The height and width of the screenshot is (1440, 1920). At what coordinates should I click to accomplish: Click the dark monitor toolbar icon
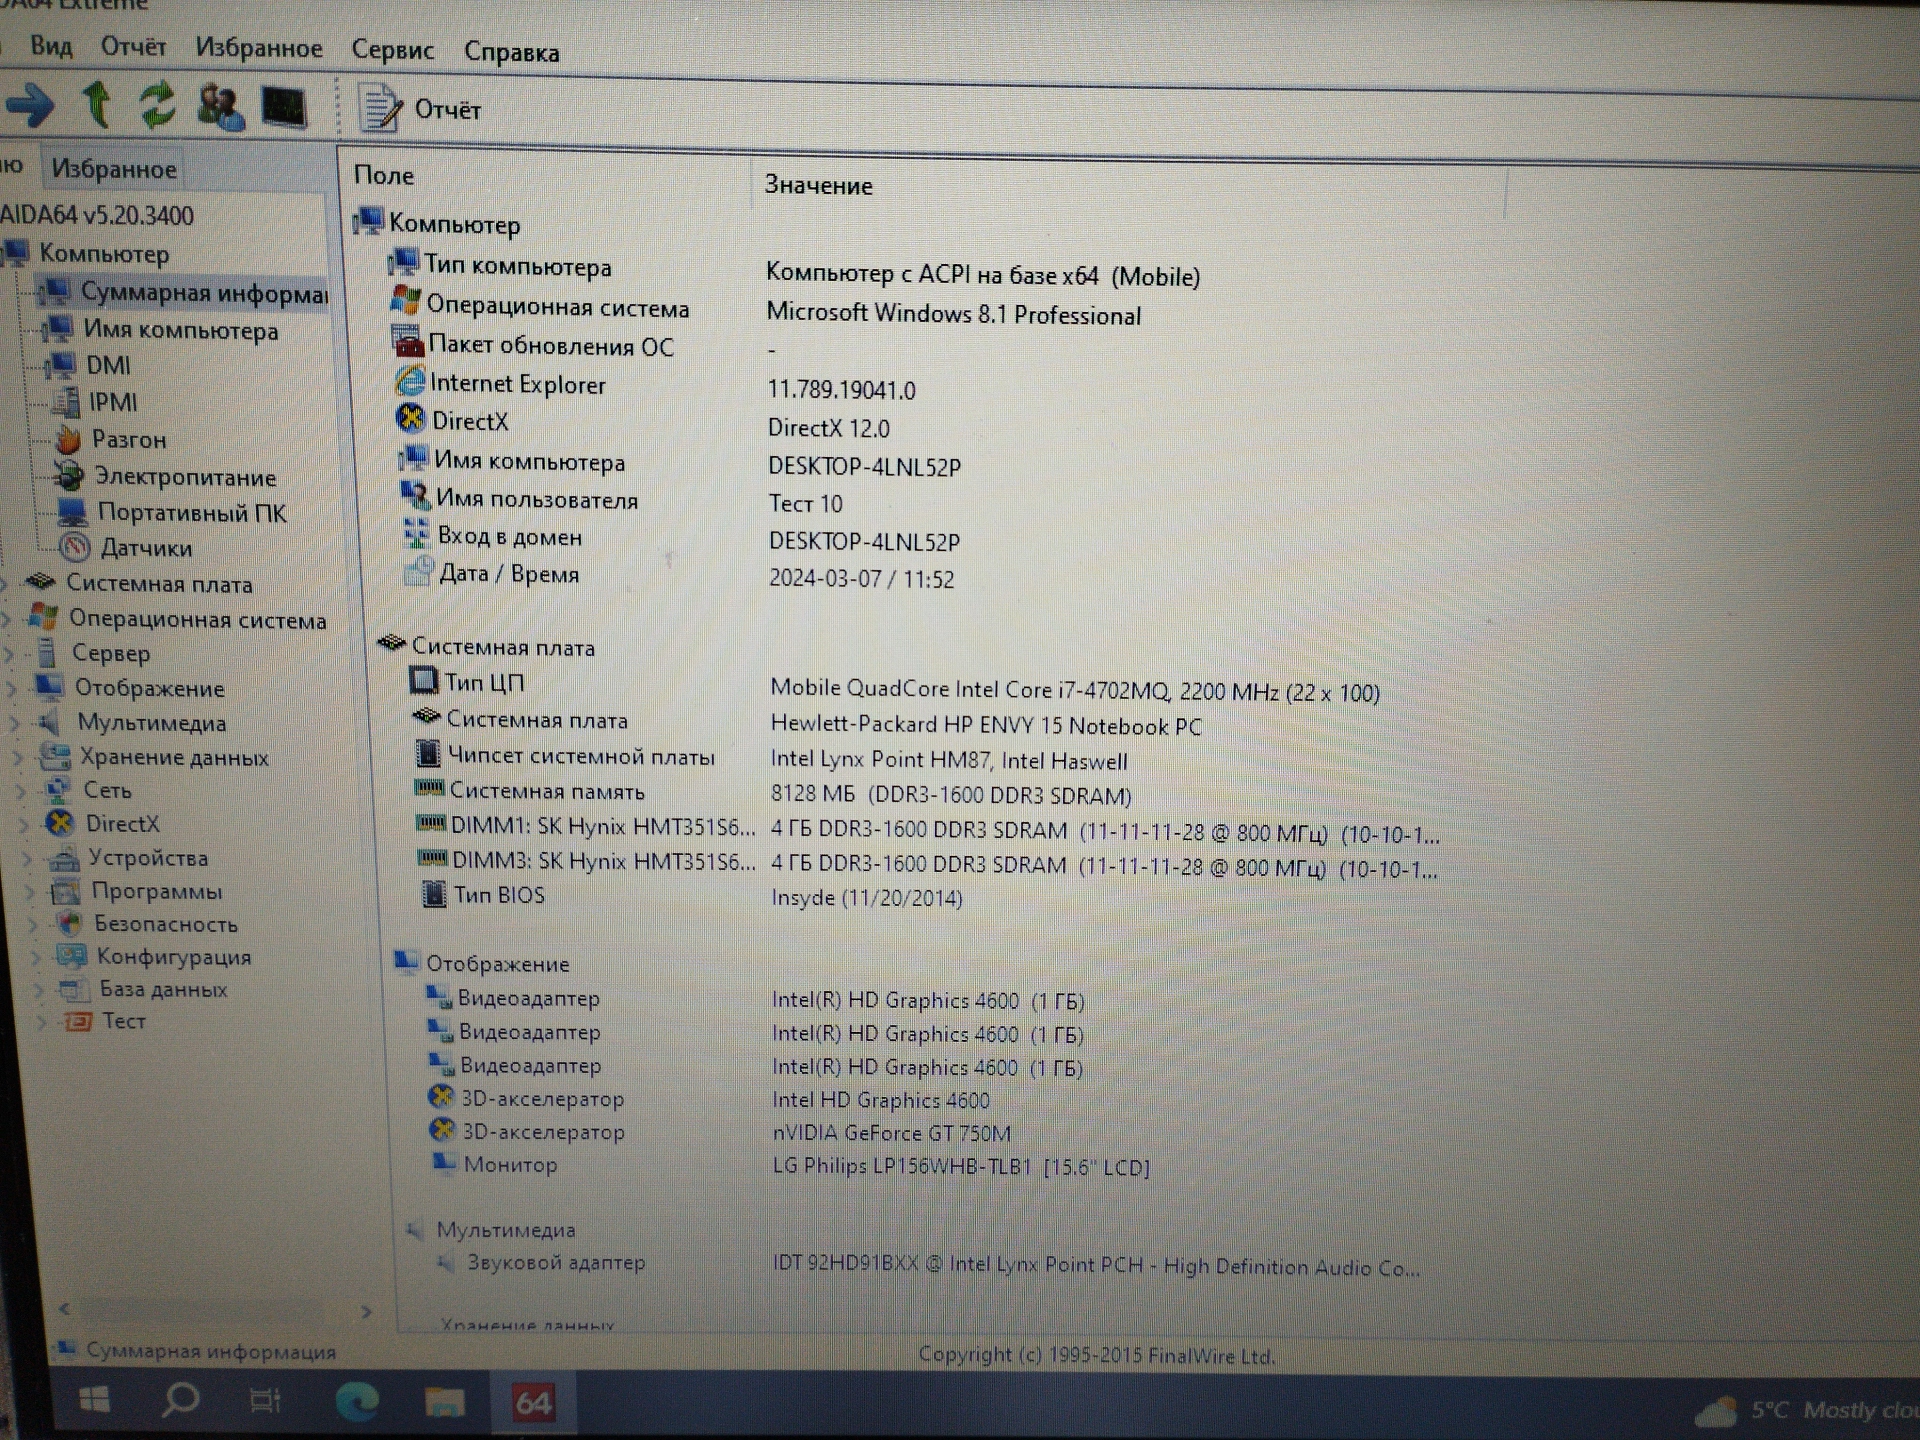click(284, 108)
